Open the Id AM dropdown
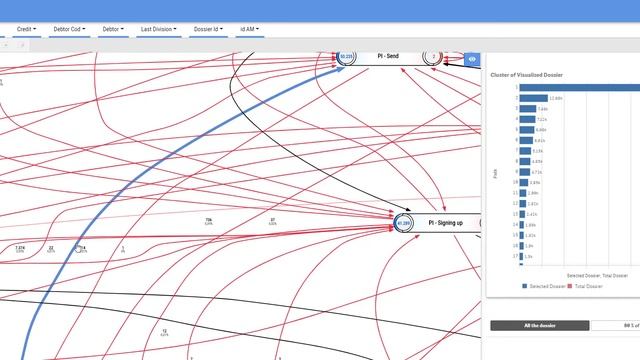 (249, 29)
